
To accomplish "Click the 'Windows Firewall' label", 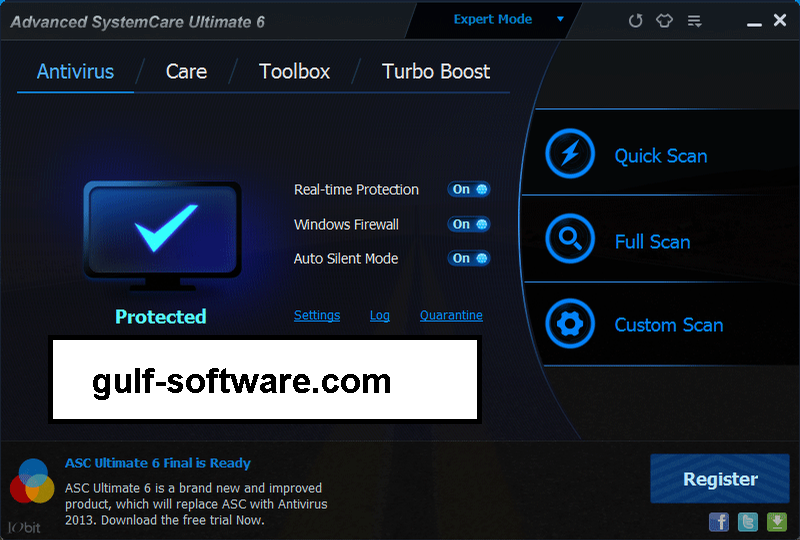I will [x=346, y=225].
